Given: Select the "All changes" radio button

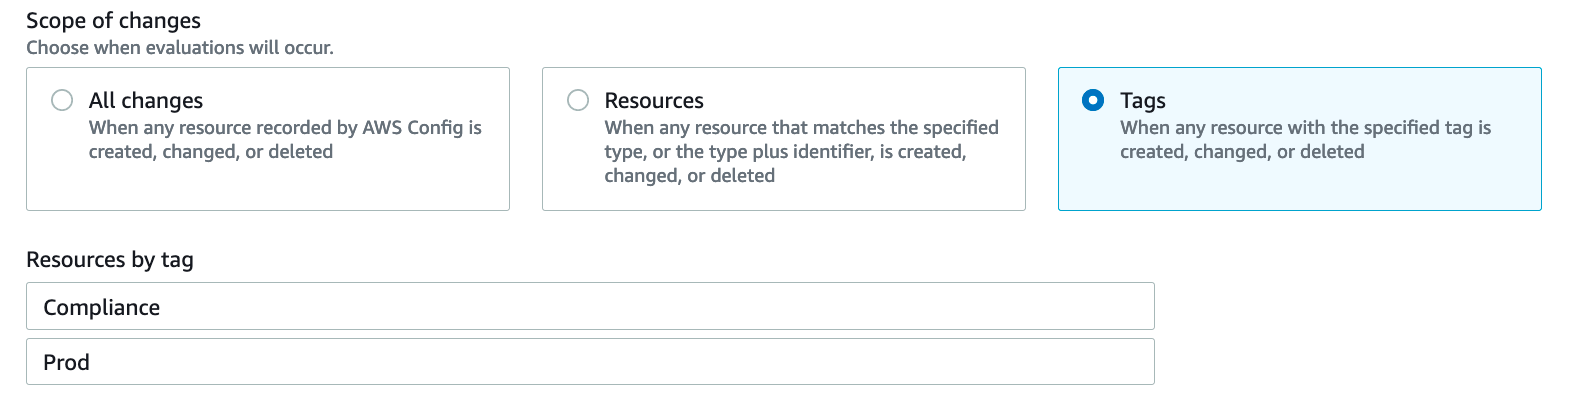Looking at the screenshot, I should [x=62, y=100].
